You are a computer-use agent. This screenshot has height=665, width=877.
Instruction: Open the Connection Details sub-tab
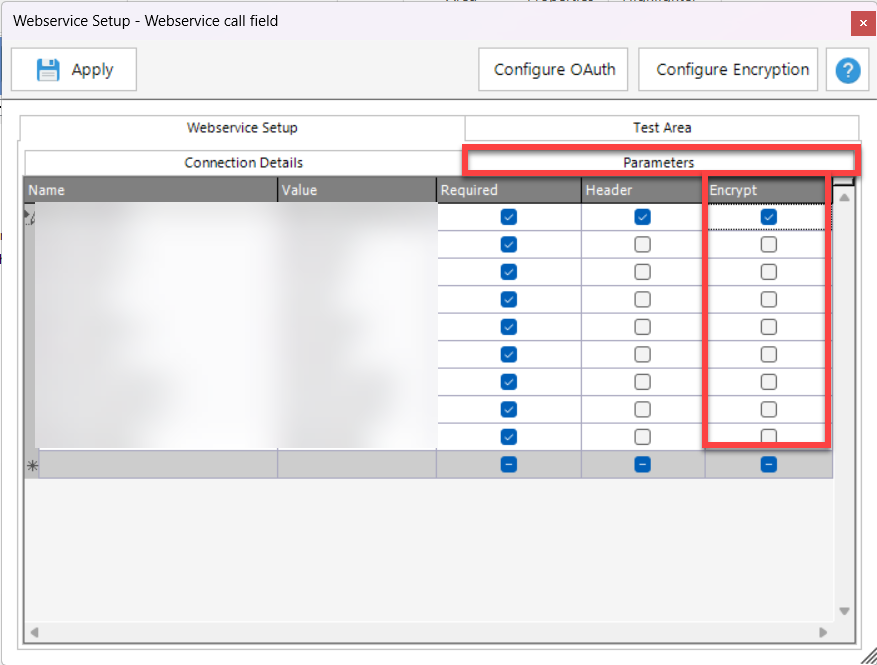pos(243,162)
